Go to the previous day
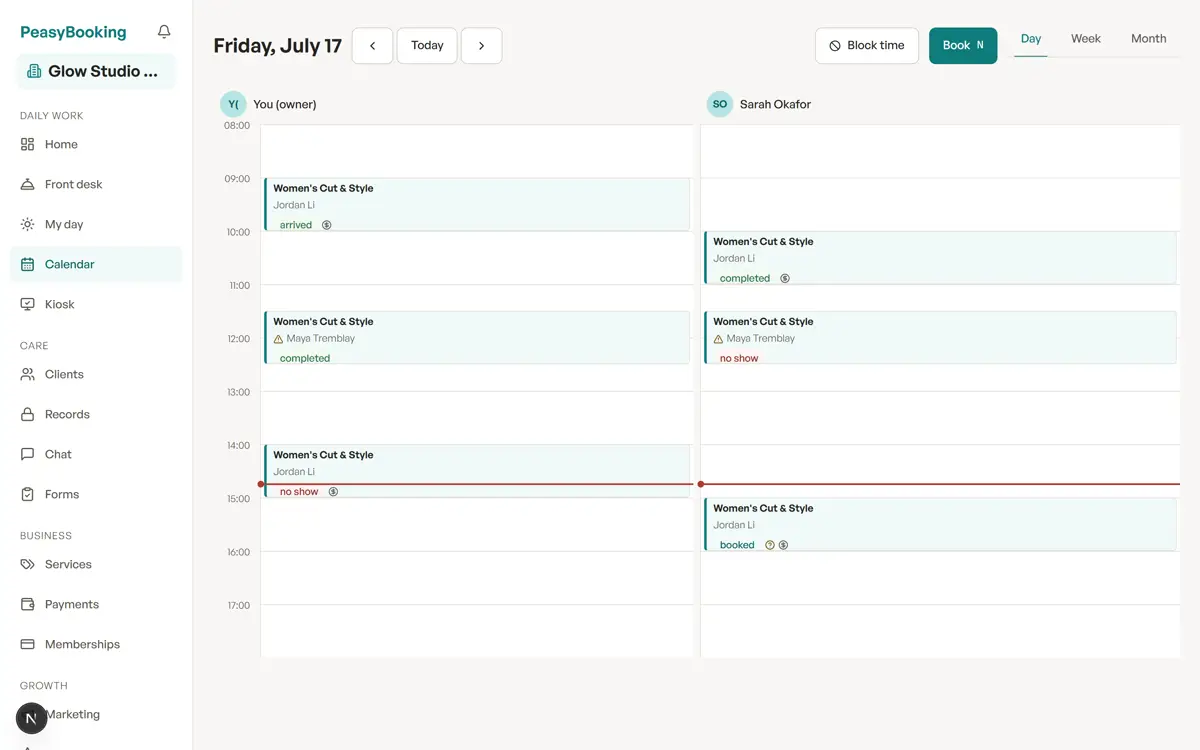1200x750 pixels. 373,46
